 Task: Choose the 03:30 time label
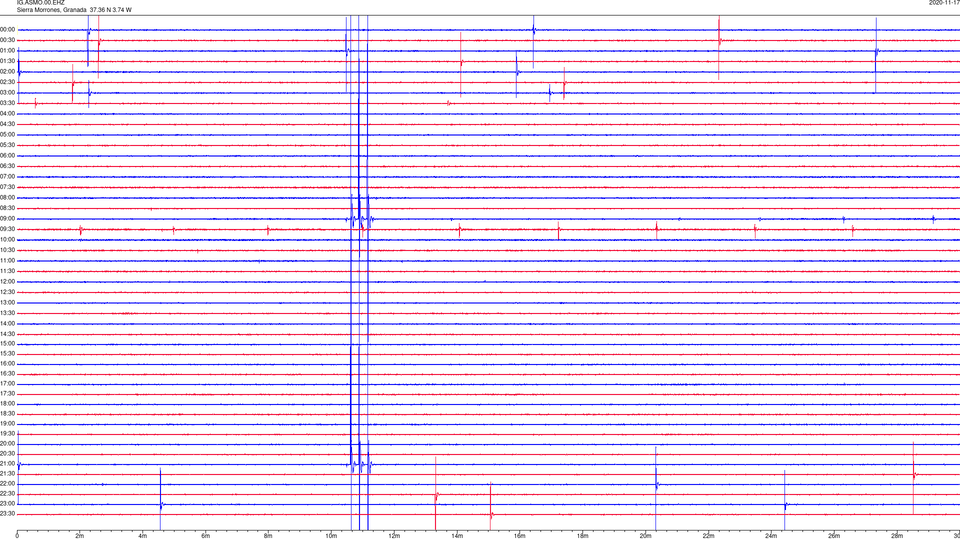[x=8, y=103]
